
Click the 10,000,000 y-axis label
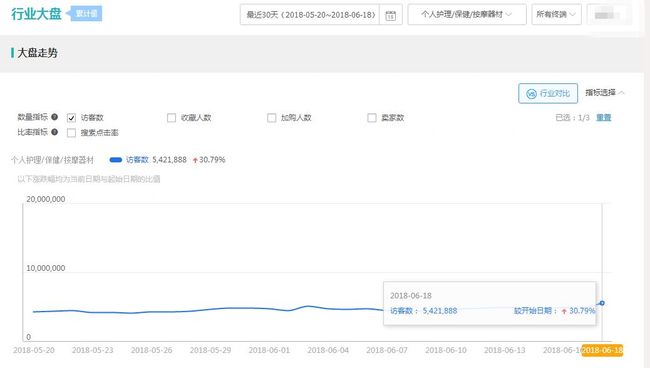click(46, 268)
